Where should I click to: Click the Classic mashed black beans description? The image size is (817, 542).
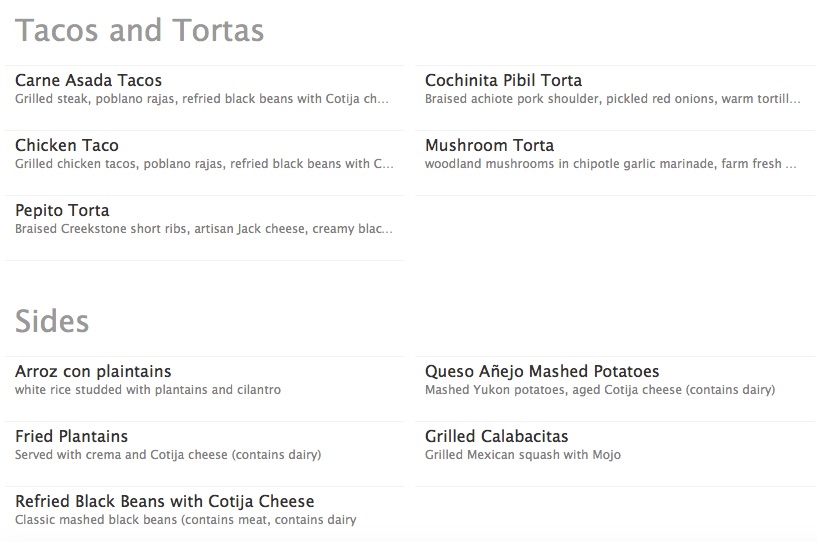coord(185,520)
